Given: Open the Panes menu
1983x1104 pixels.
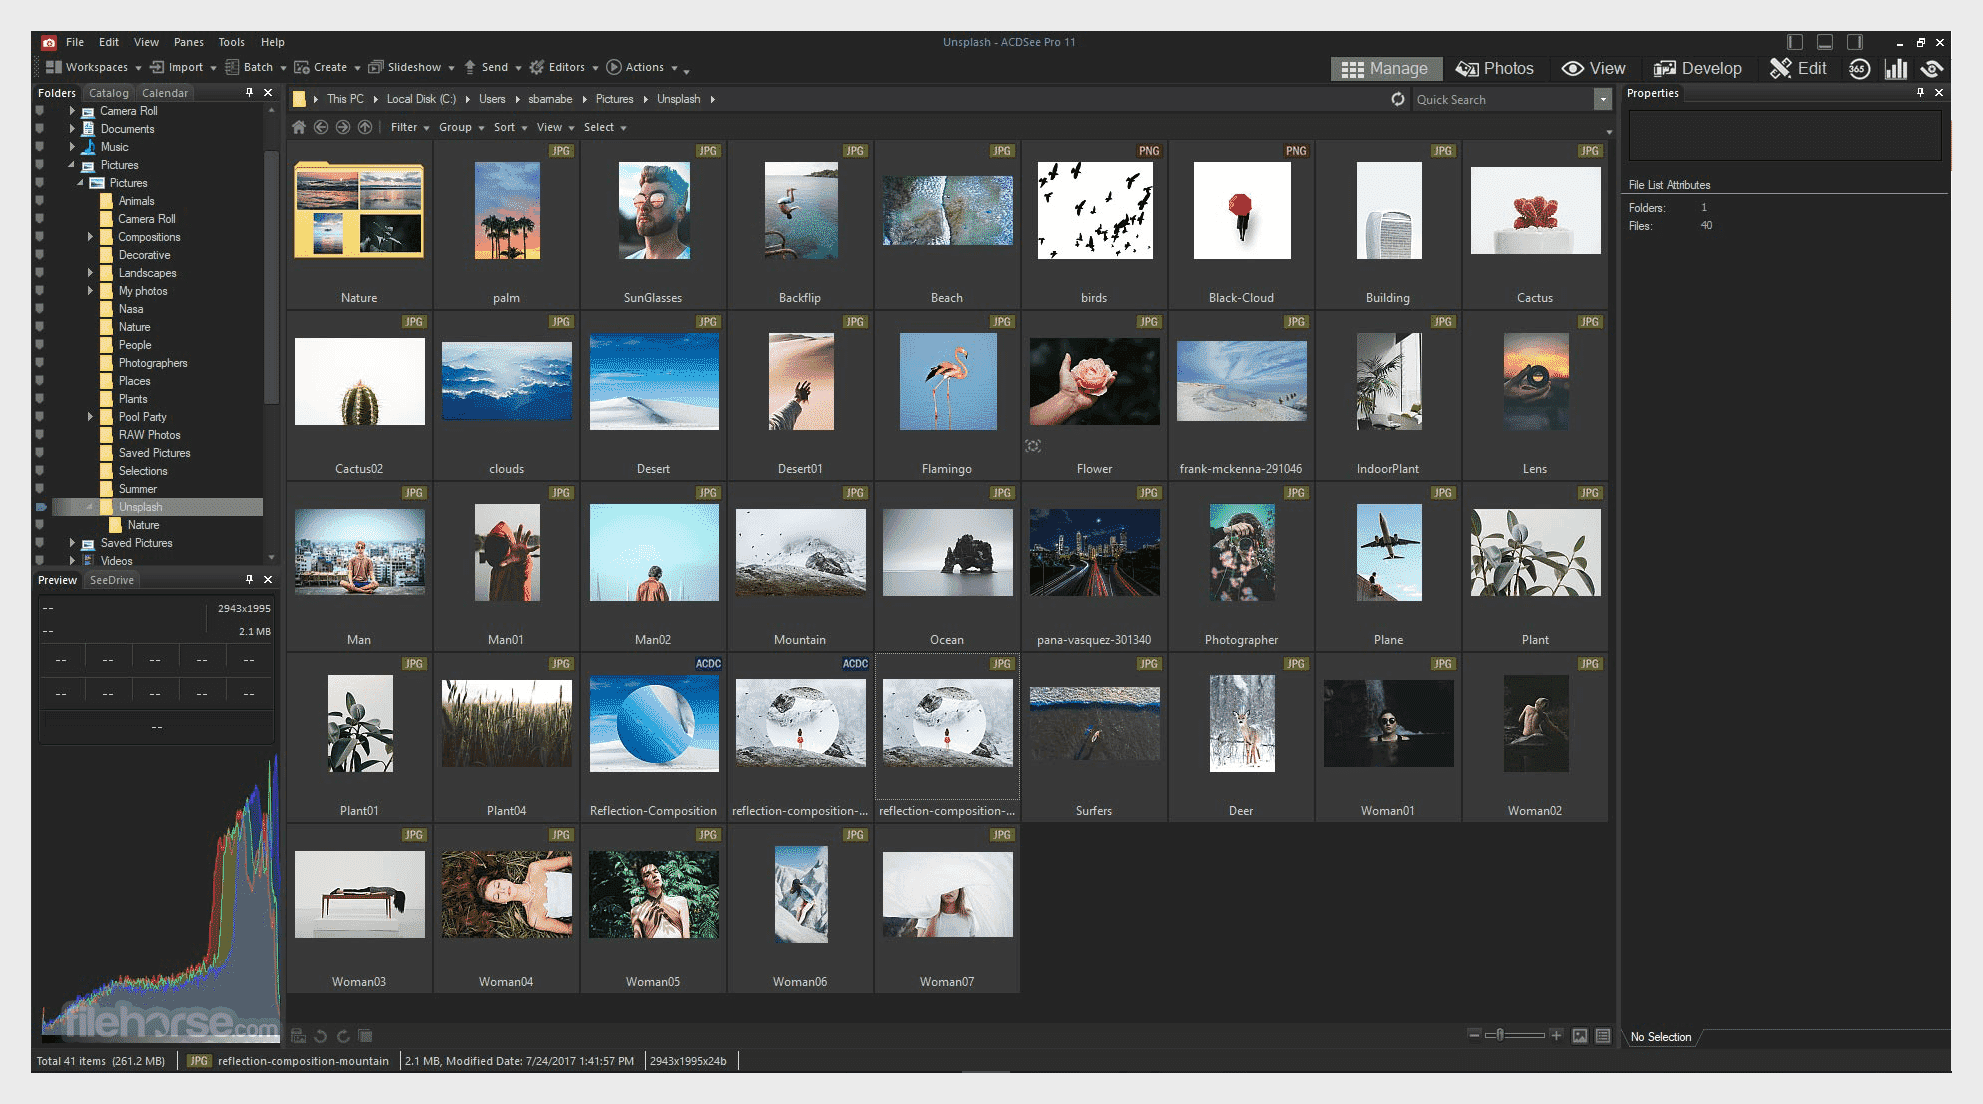Looking at the screenshot, I should 188,42.
